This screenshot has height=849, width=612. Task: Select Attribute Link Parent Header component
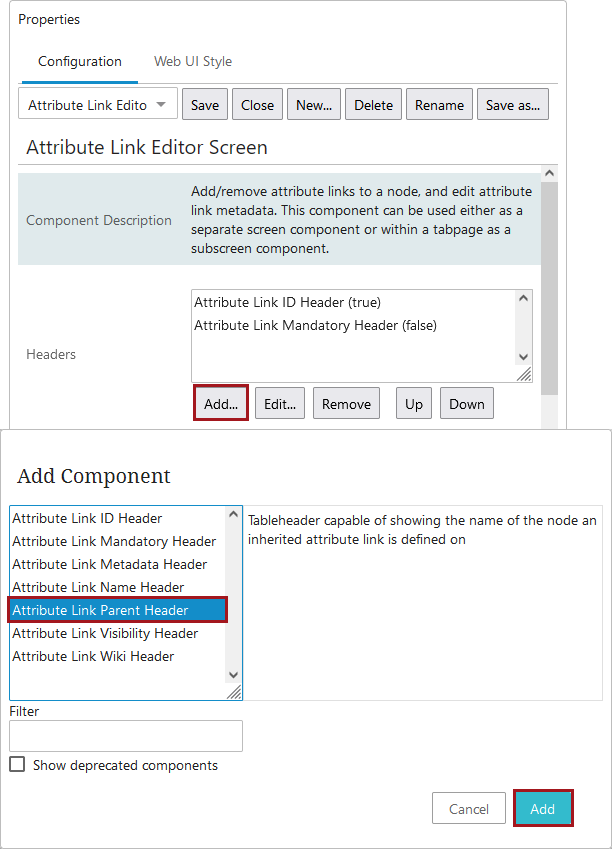pos(118,610)
